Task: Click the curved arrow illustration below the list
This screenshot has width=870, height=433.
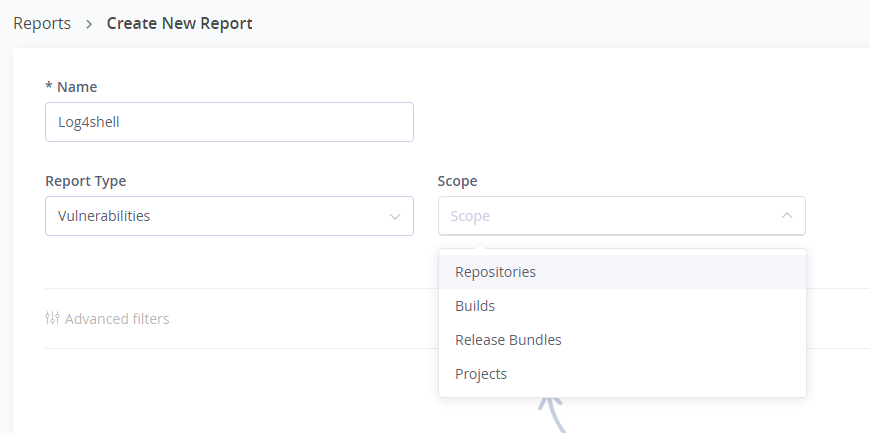Action: click(552, 413)
